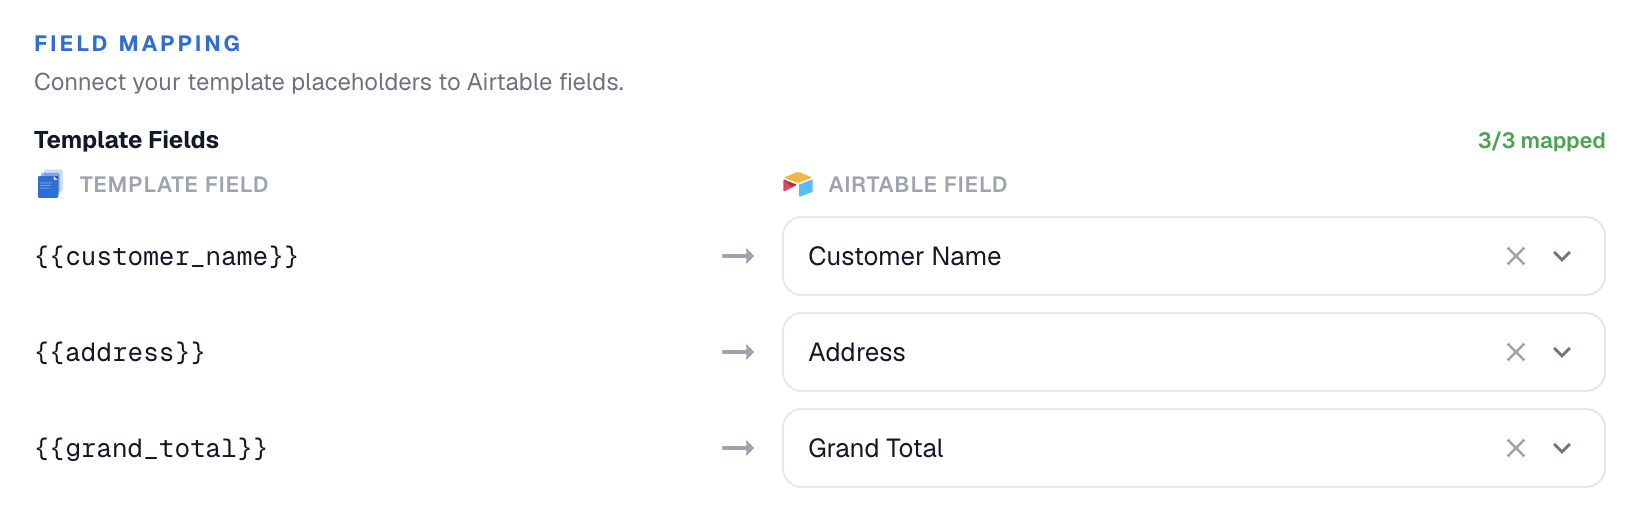Click the FIELD MAPPING section heading
Image resolution: width=1642 pixels, height=524 pixels.
pyautogui.click(x=138, y=44)
